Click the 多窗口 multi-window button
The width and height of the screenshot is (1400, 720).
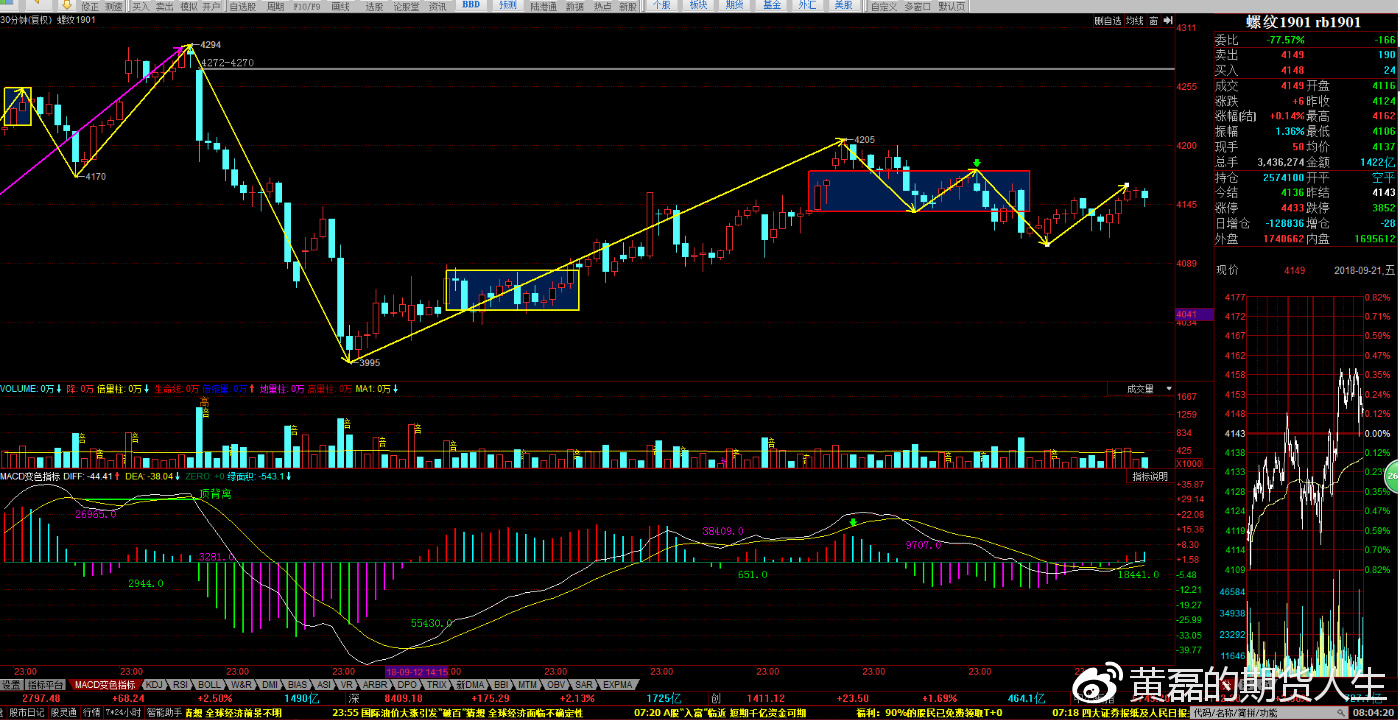point(917,6)
